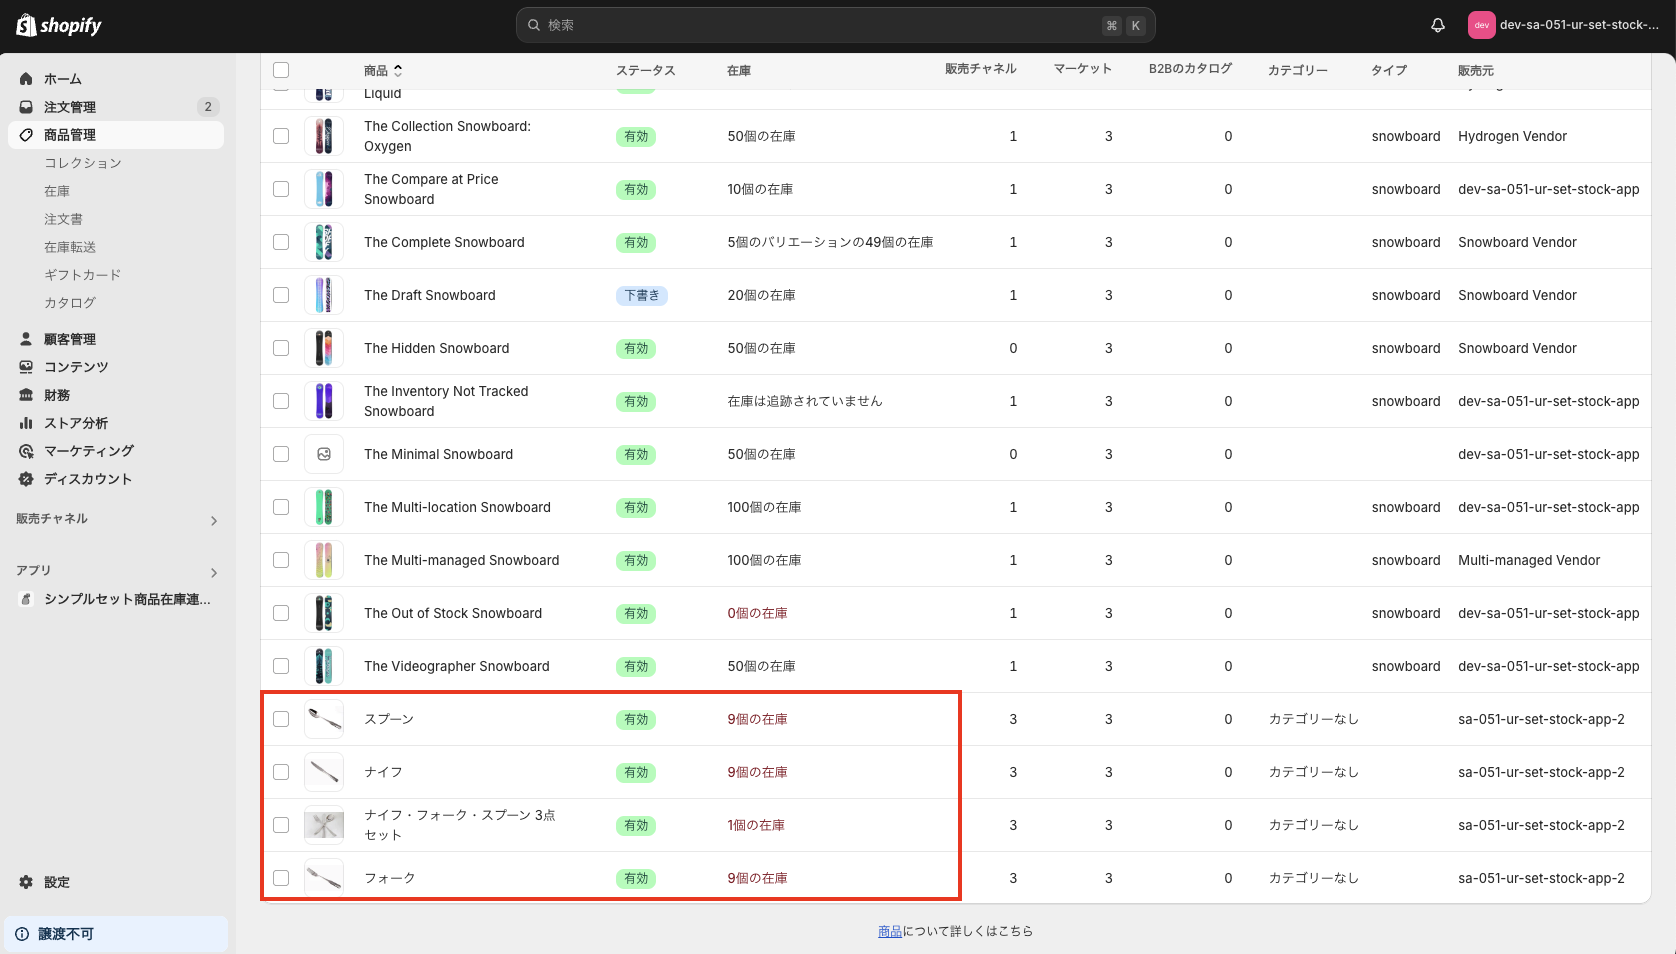Viewport: 1676px width, 954px height.
Task: Click the 譲渡不可 info icon
Action: 22,934
